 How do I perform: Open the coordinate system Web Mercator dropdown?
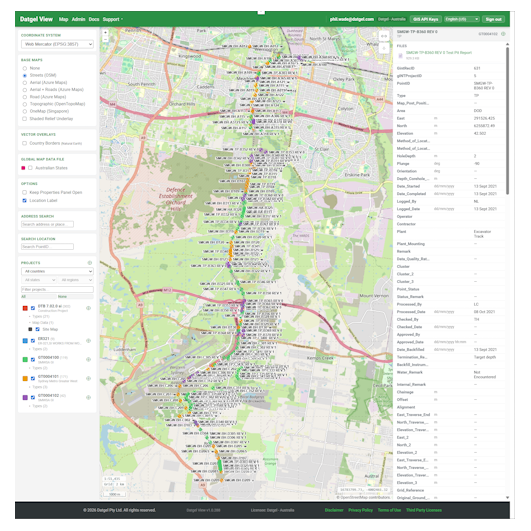pyautogui.click(x=57, y=44)
